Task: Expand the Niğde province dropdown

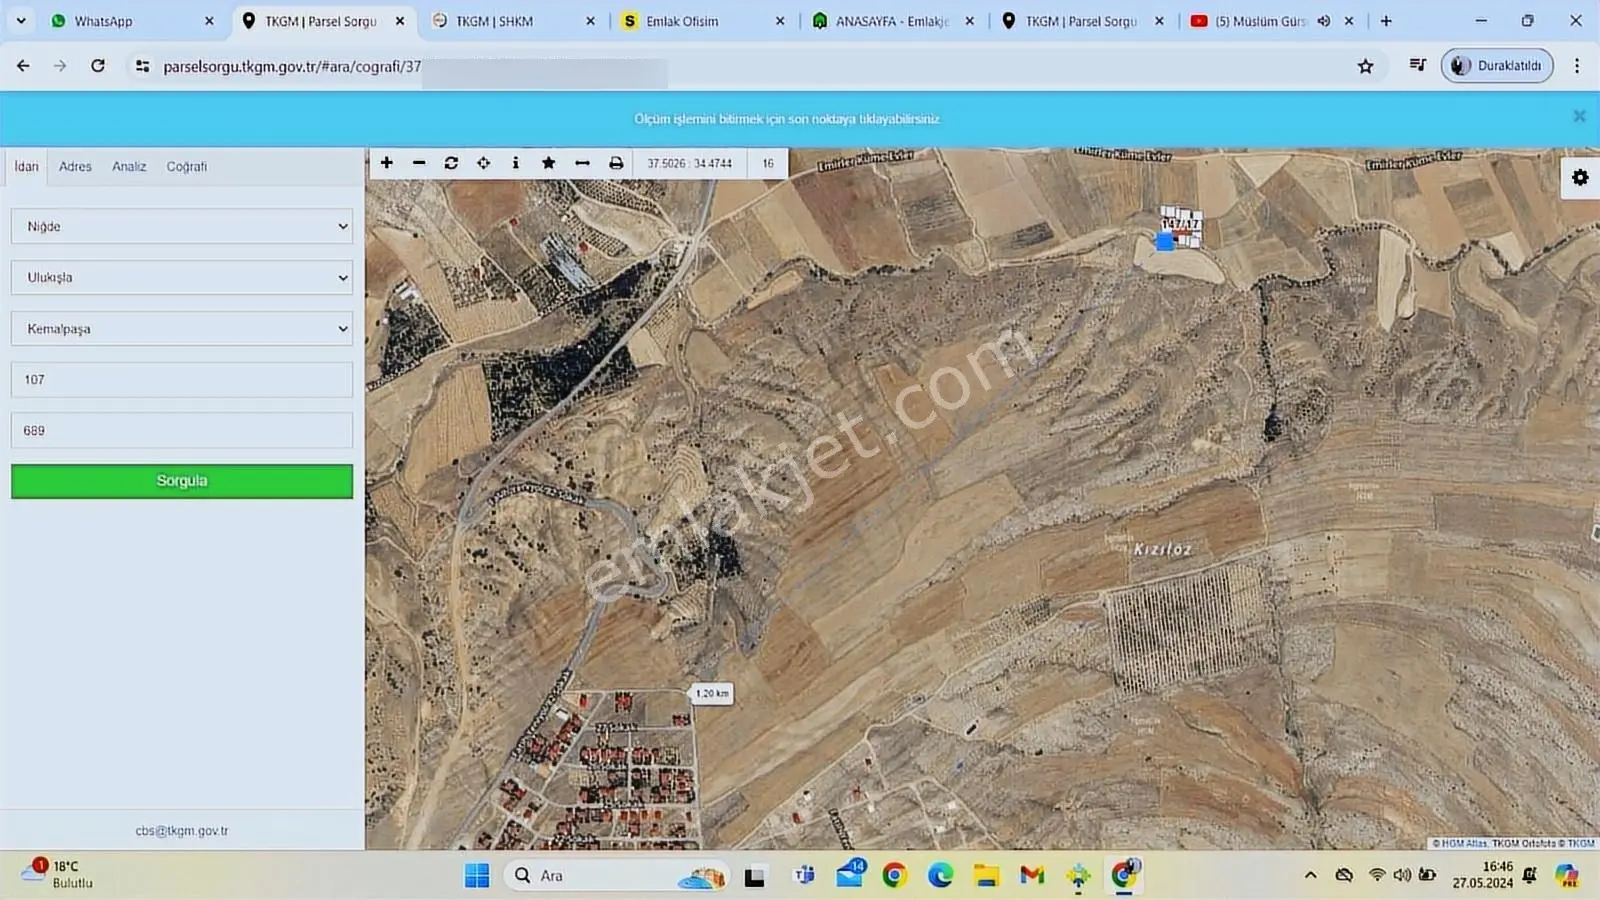Action: click(x=182, y=226)
